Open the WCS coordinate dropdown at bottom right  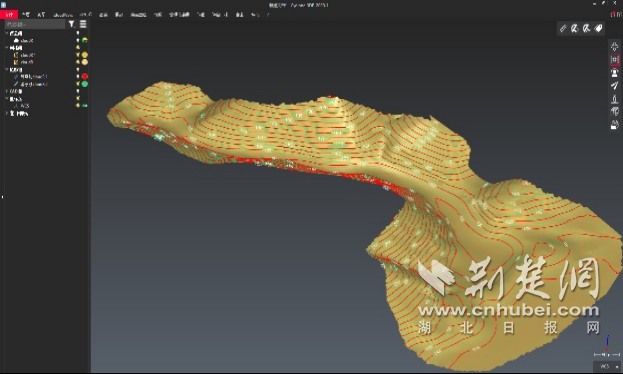tap(608, 366)
